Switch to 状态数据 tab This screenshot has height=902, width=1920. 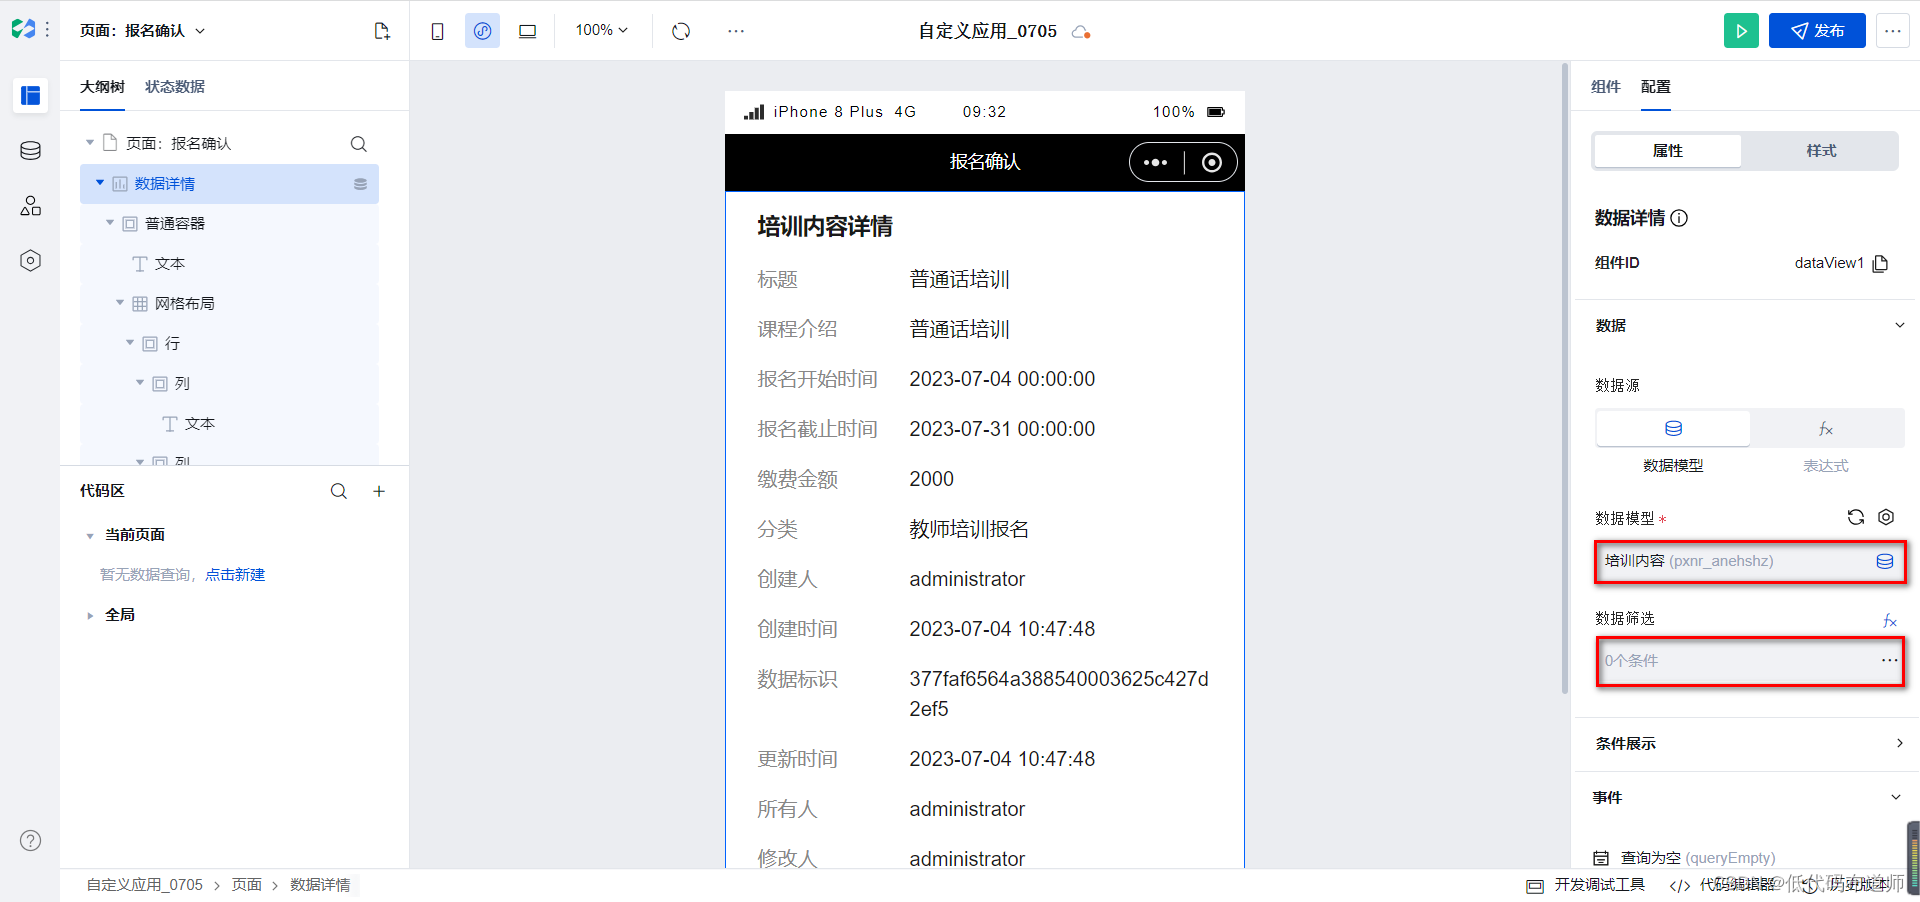pos(175,87)
